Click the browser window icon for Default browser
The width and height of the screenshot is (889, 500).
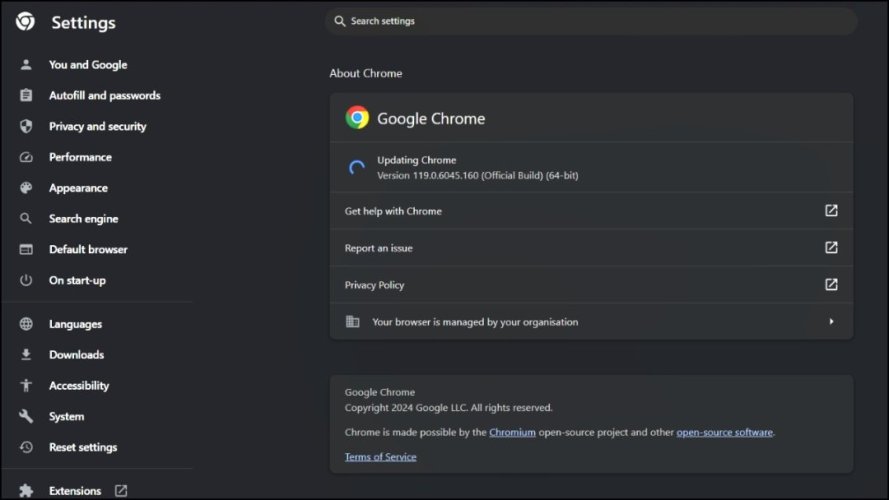click(x=26, y=249)
